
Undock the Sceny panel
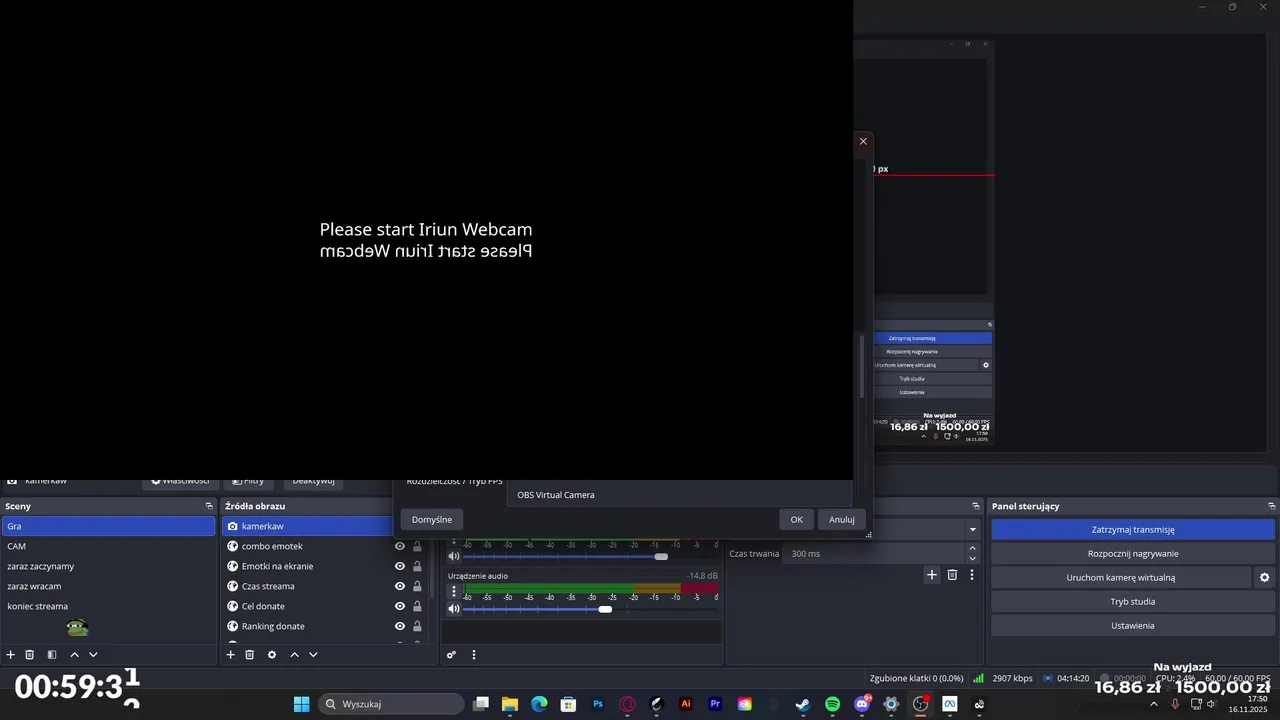point(209,507)
